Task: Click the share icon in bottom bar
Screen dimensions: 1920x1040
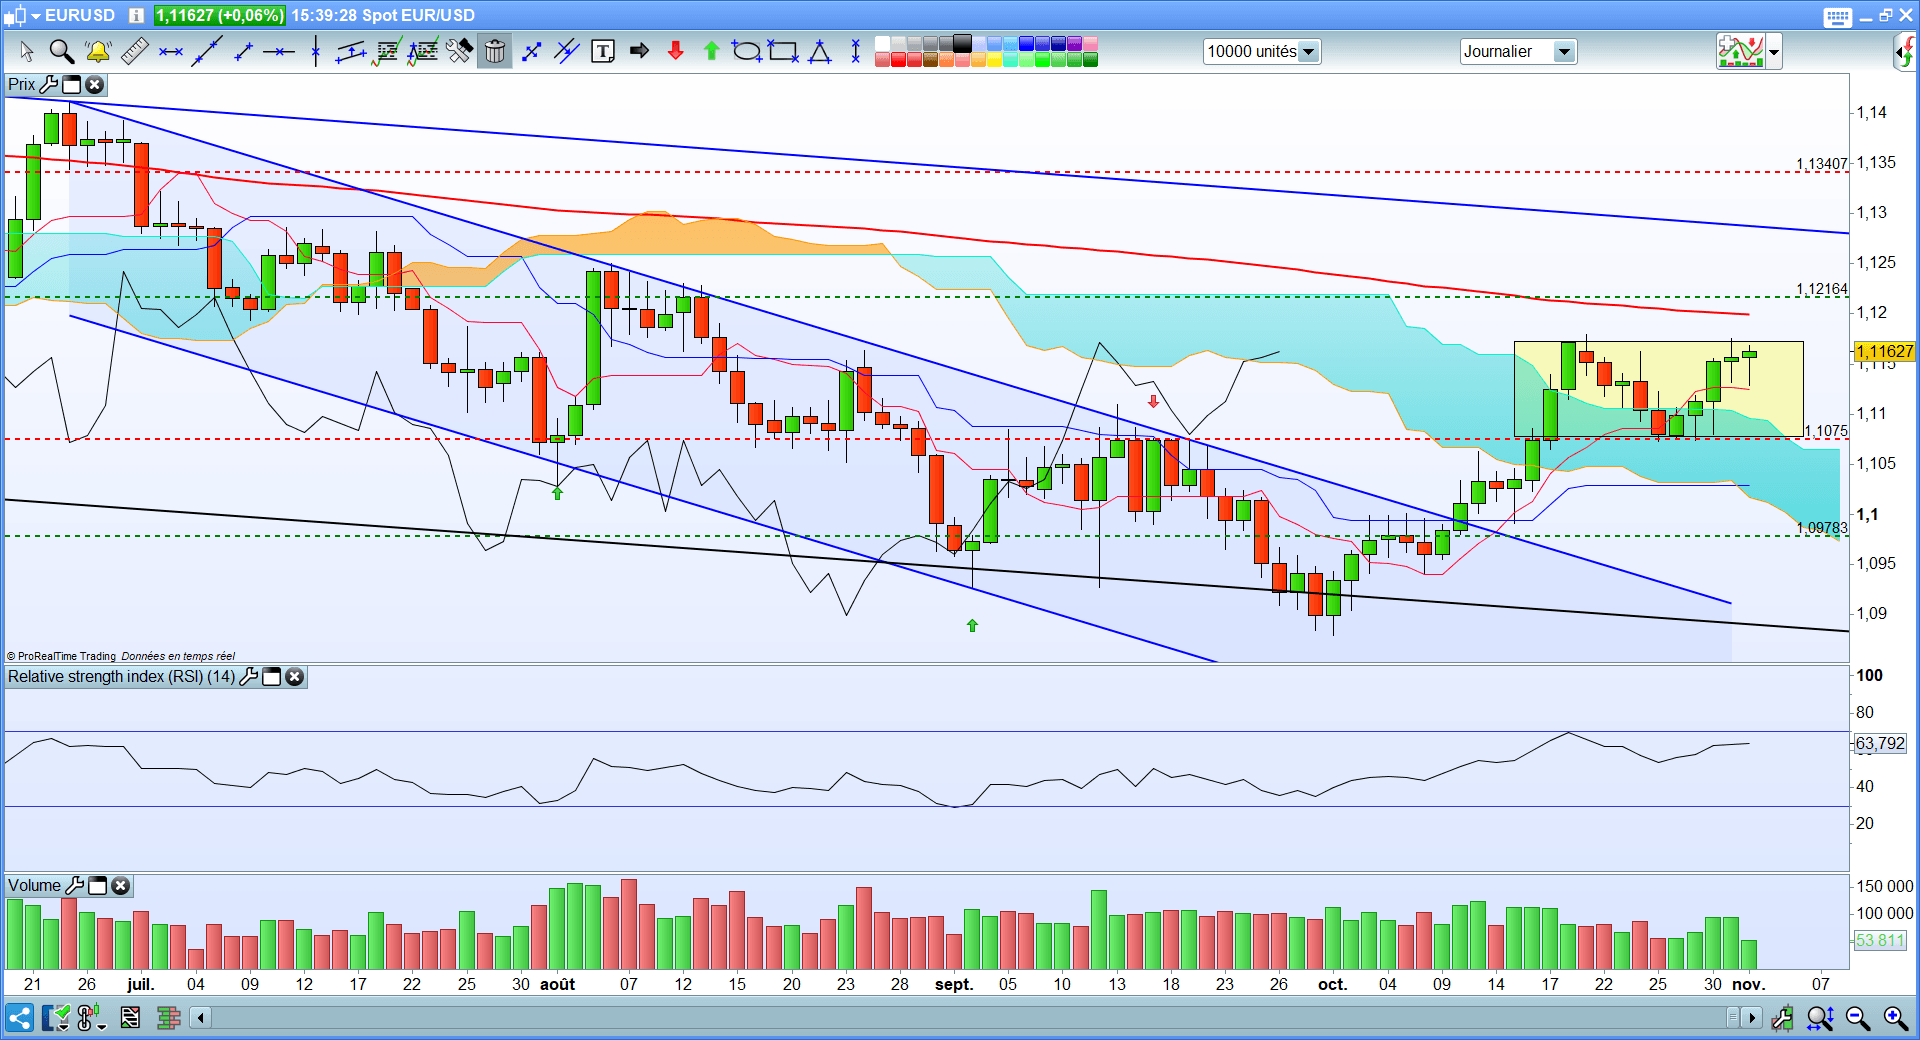Action: pos(19,1018)
